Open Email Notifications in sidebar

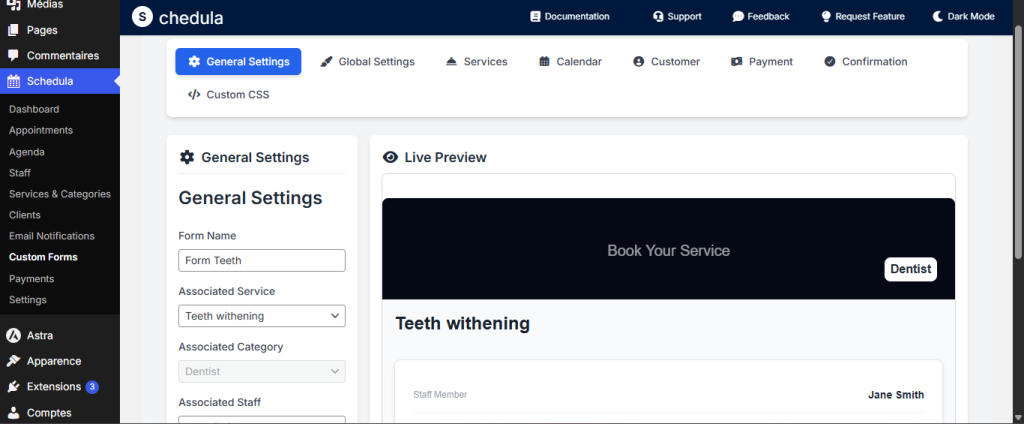[52, 236]
